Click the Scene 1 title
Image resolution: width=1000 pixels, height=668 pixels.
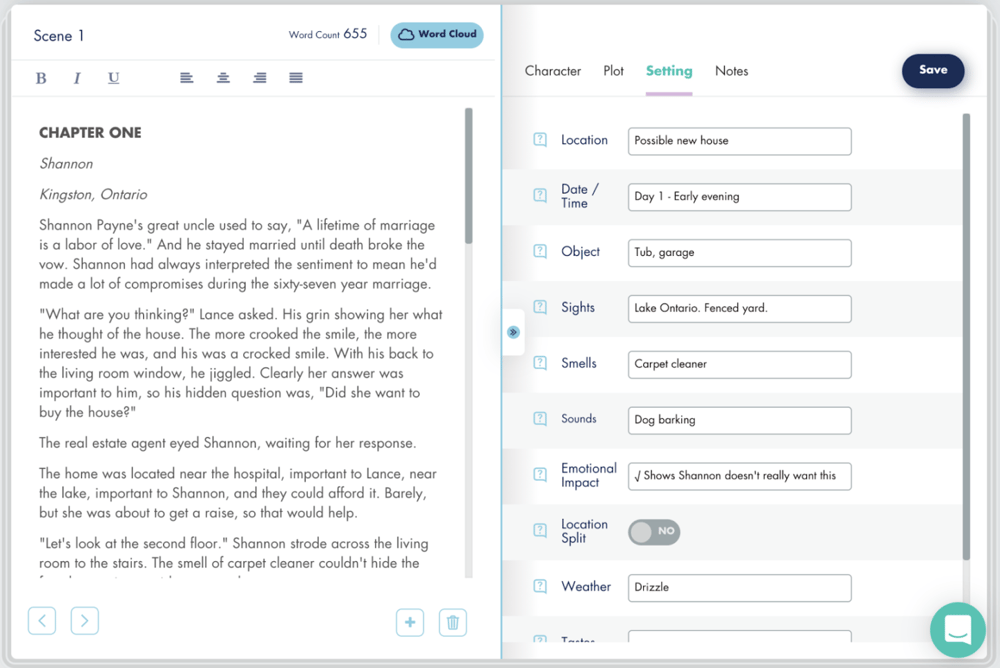point(59,36)
